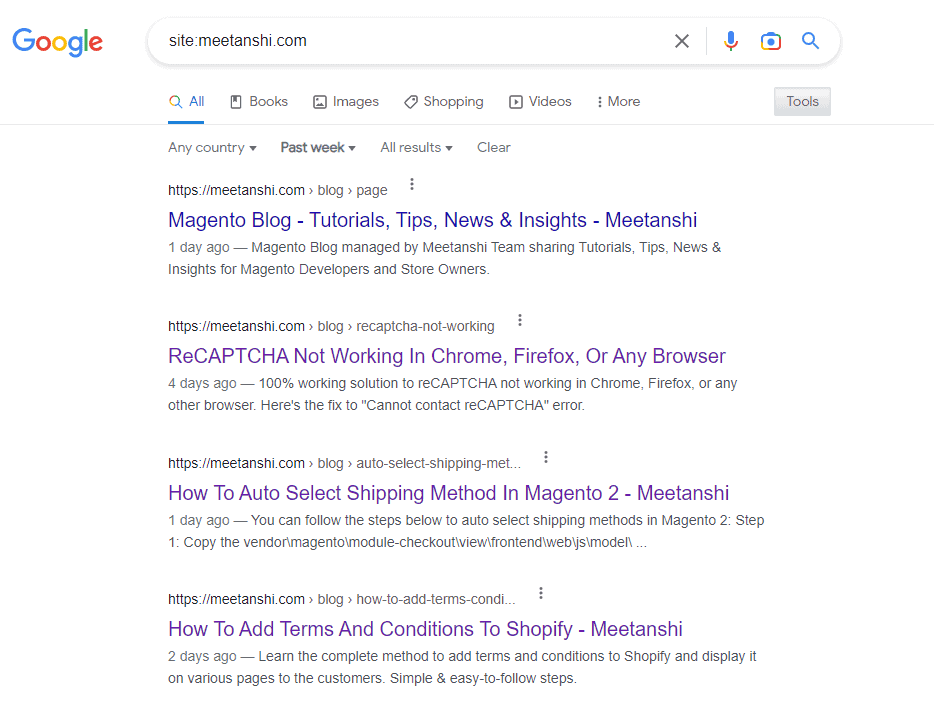Screen dimensions: 934x710
Task: Click the meetanshi.com › blog › page URL
Action: point(278,191)
